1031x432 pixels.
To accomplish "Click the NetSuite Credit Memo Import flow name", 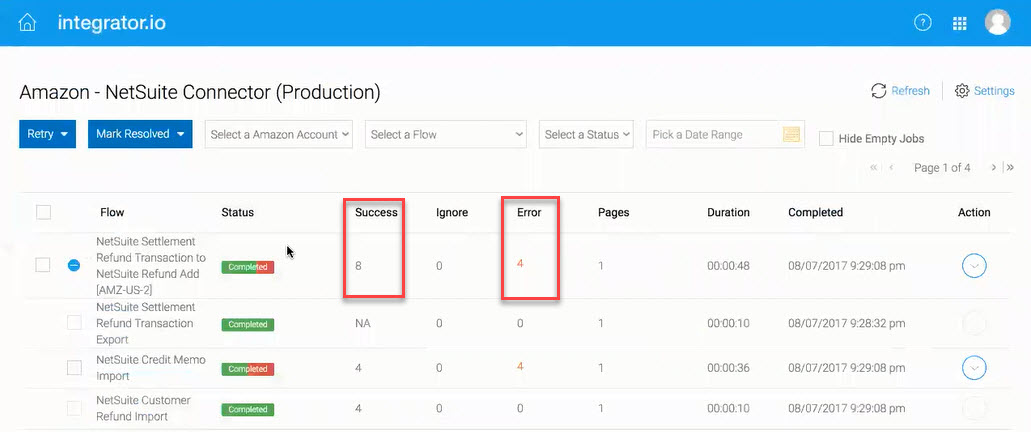I will 151,368.
